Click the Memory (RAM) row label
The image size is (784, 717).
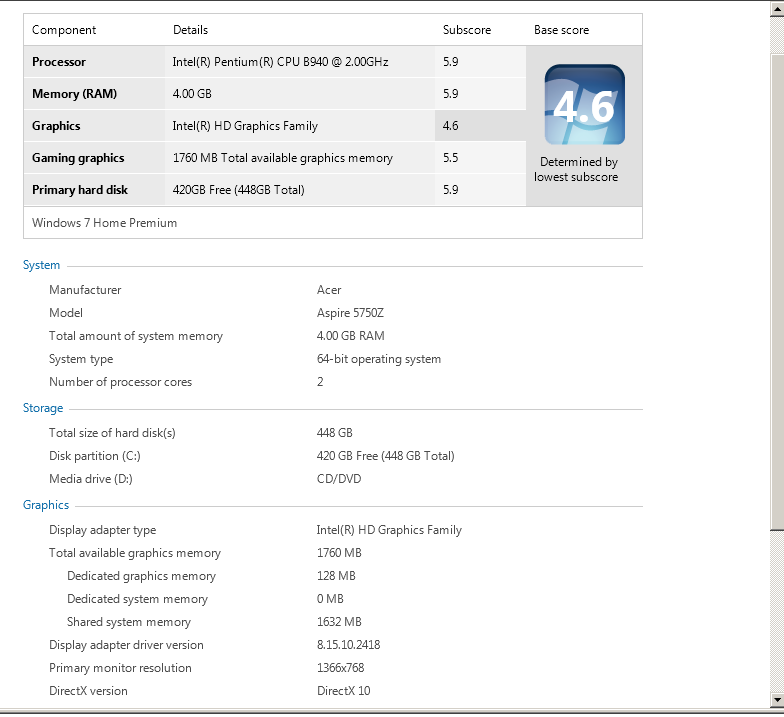[x=74, y=94]
